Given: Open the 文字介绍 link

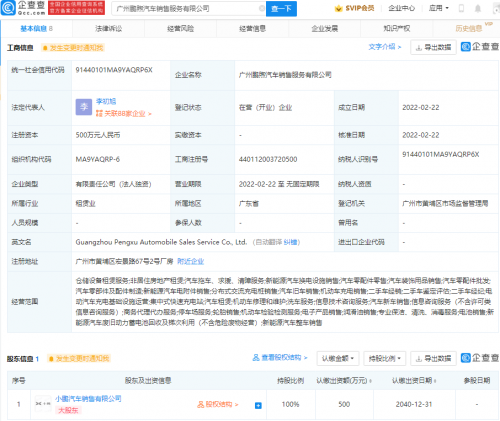Looking at the screenshot, I should (x=385, y=47).
